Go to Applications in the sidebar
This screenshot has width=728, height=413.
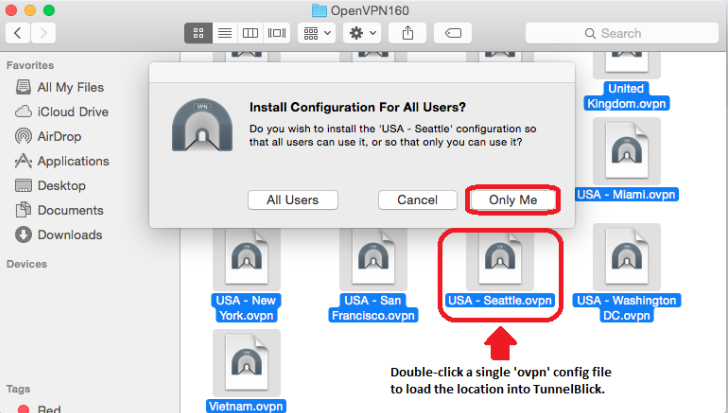tap(73, 161)
